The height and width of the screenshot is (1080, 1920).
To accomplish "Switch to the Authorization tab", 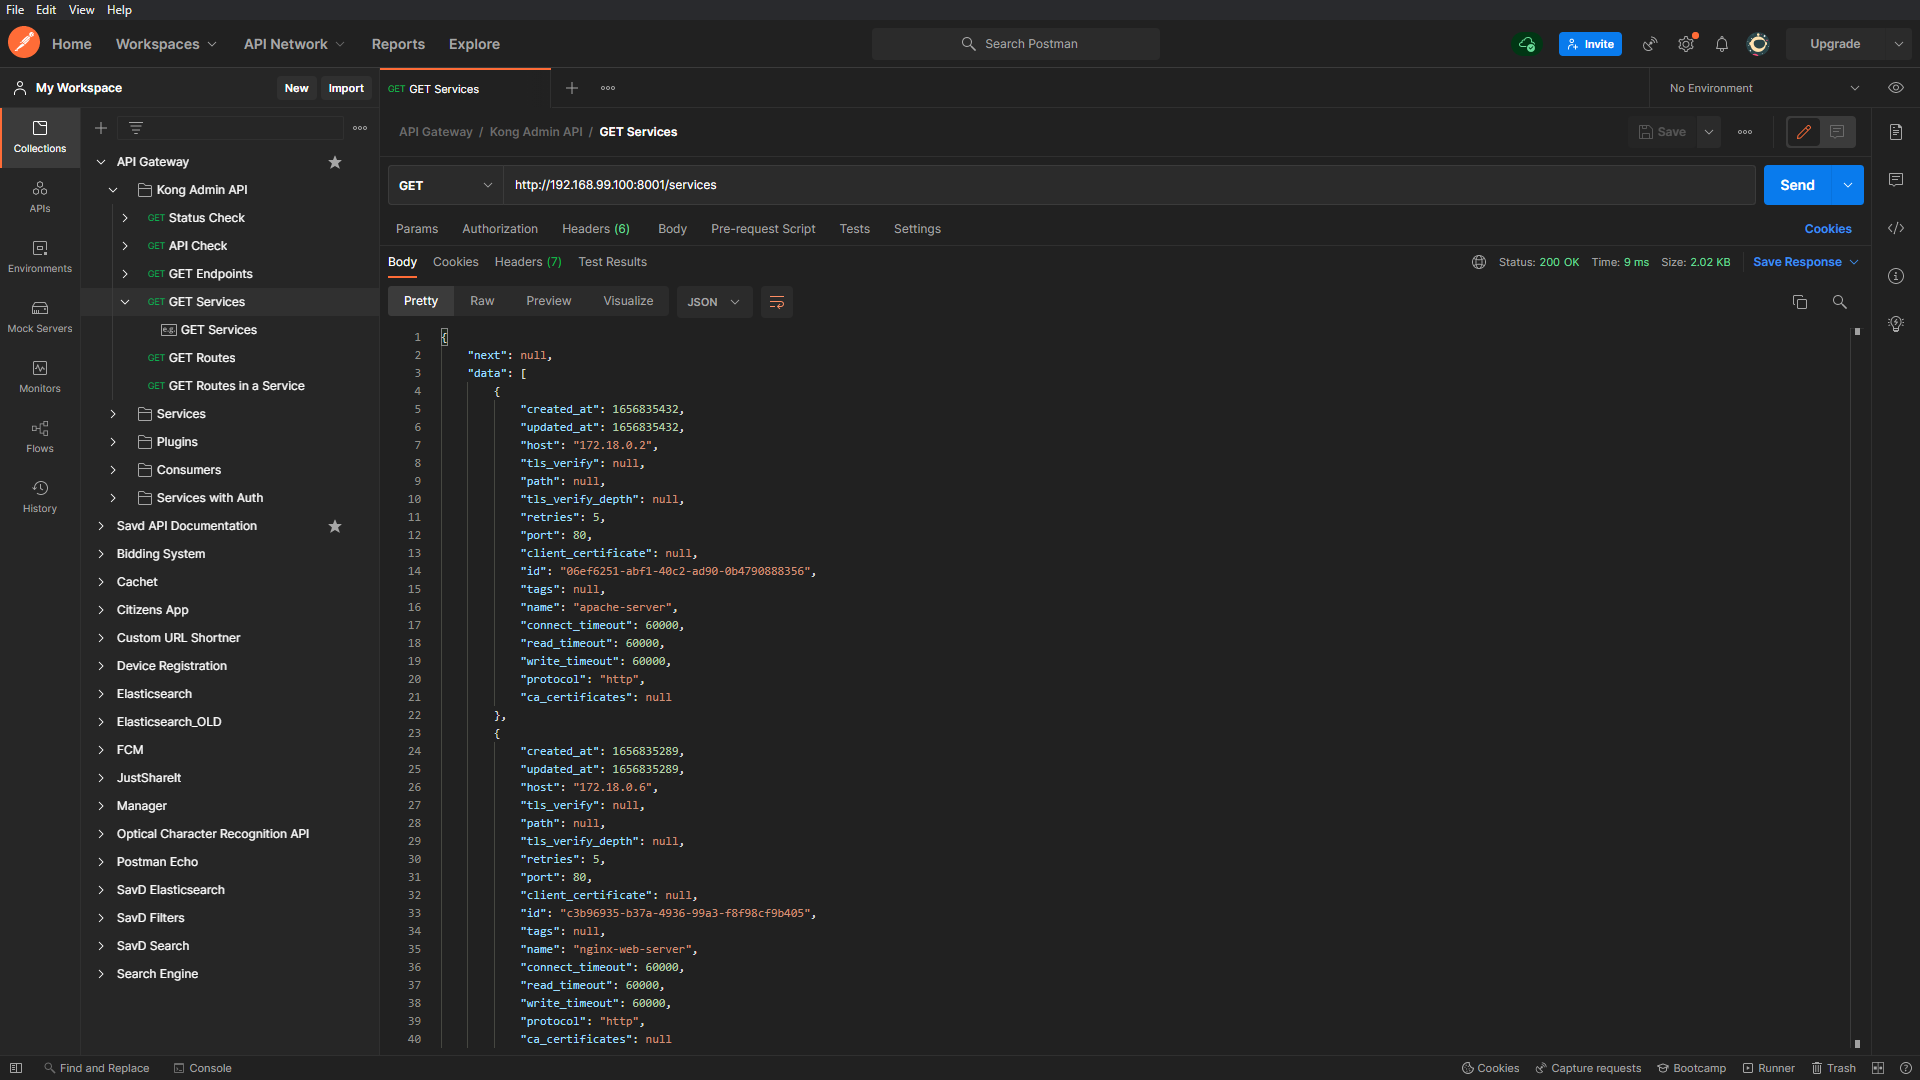I will [500, 229].
